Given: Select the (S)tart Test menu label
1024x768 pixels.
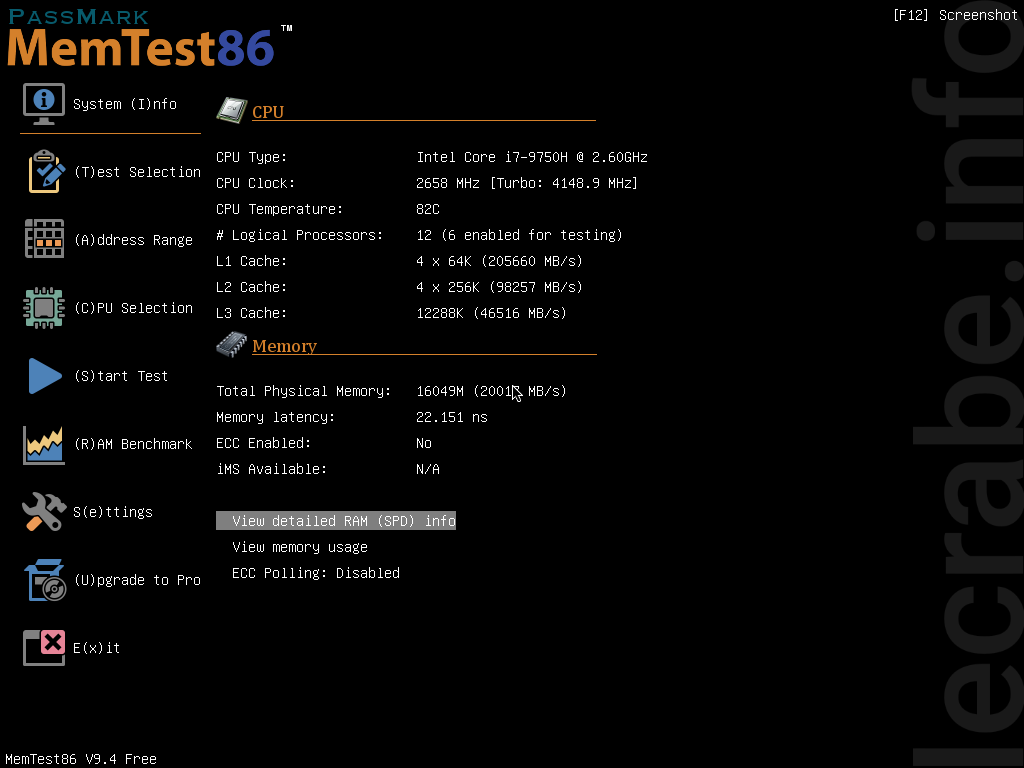Looking at the screenshot, I should (121, 376).
